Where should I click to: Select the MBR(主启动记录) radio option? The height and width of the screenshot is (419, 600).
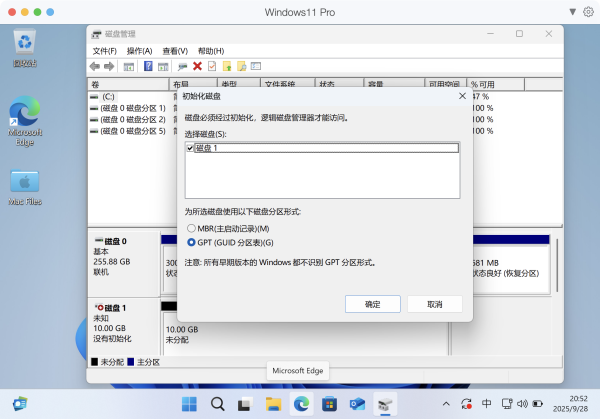tap(191, 229)
